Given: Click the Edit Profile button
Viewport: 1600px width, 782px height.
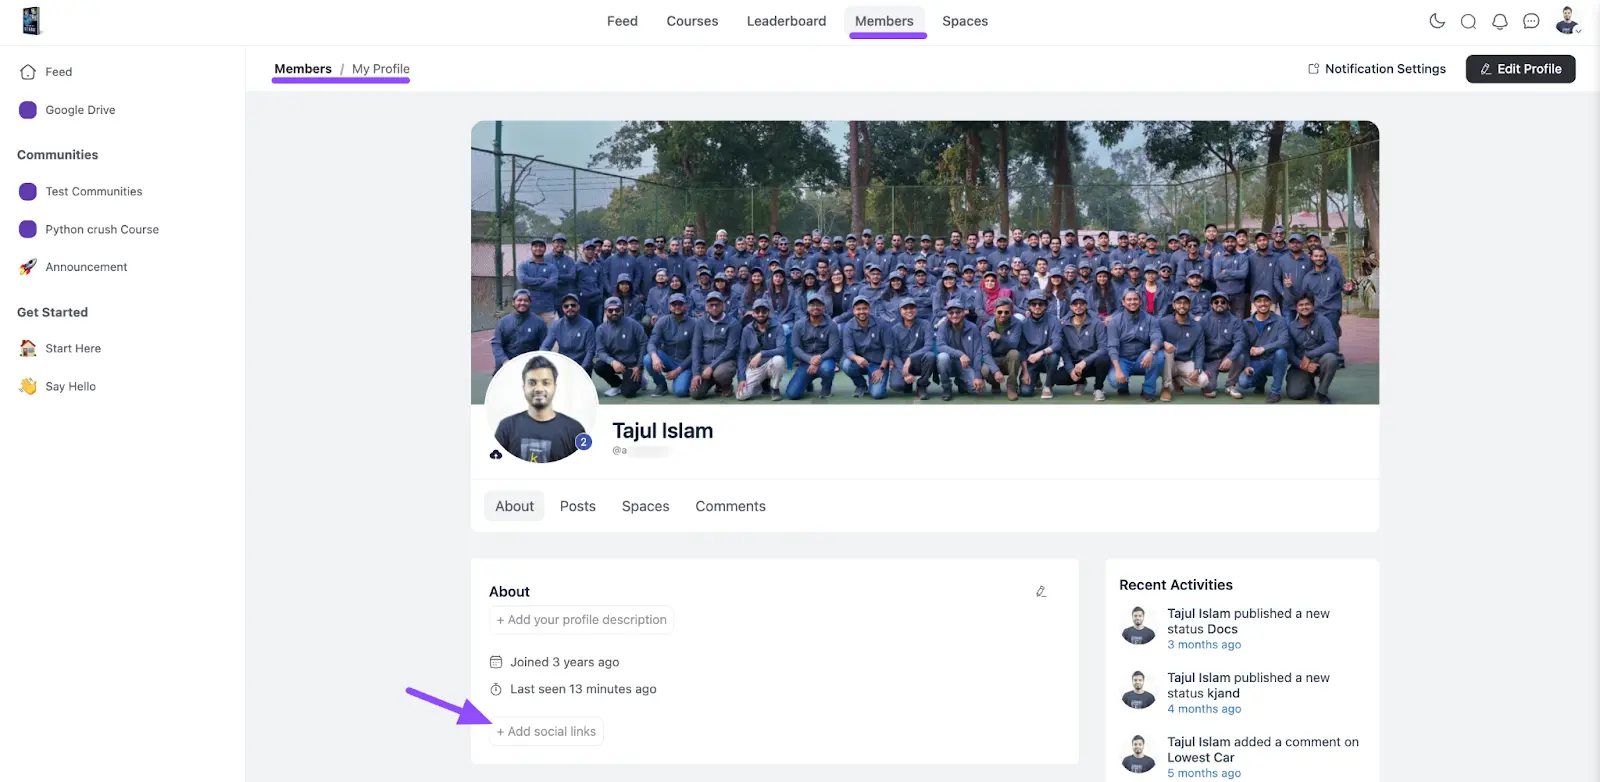Looking at the screenshot, I should 1520,69.
